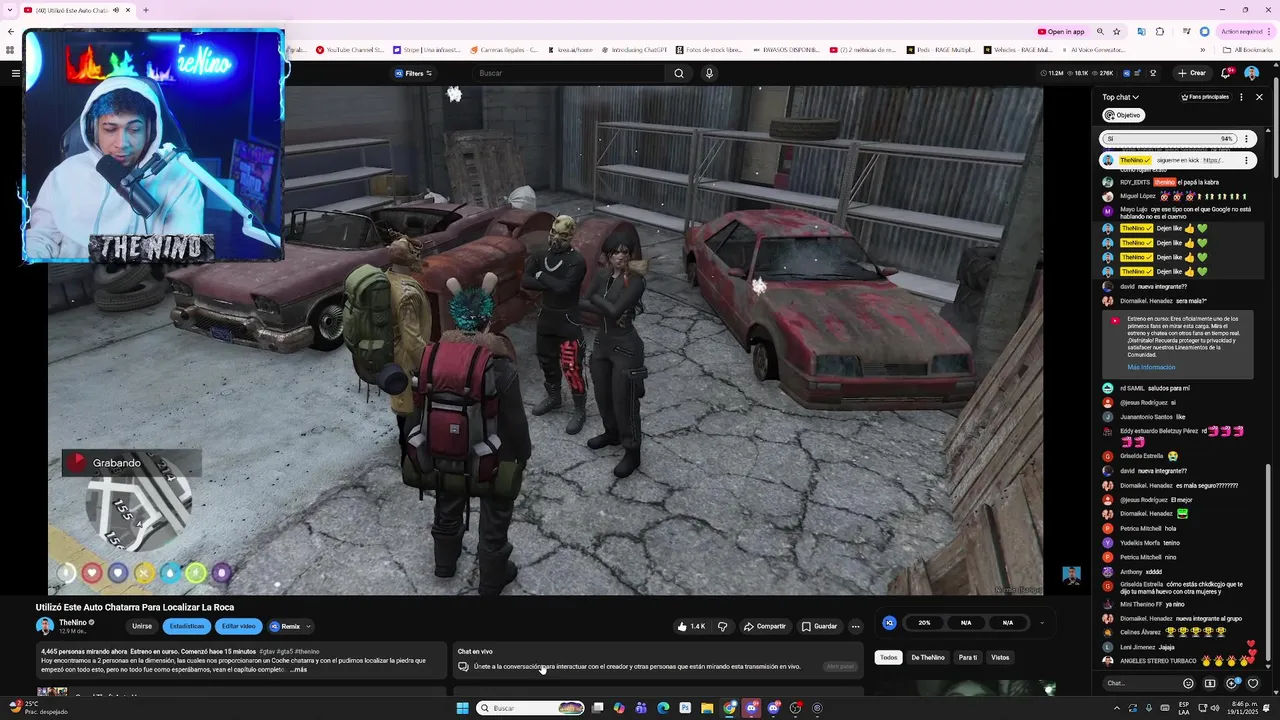Screen dimensions: 1280x720
Task: Click the Crear button
Action: pos(1192,73)
